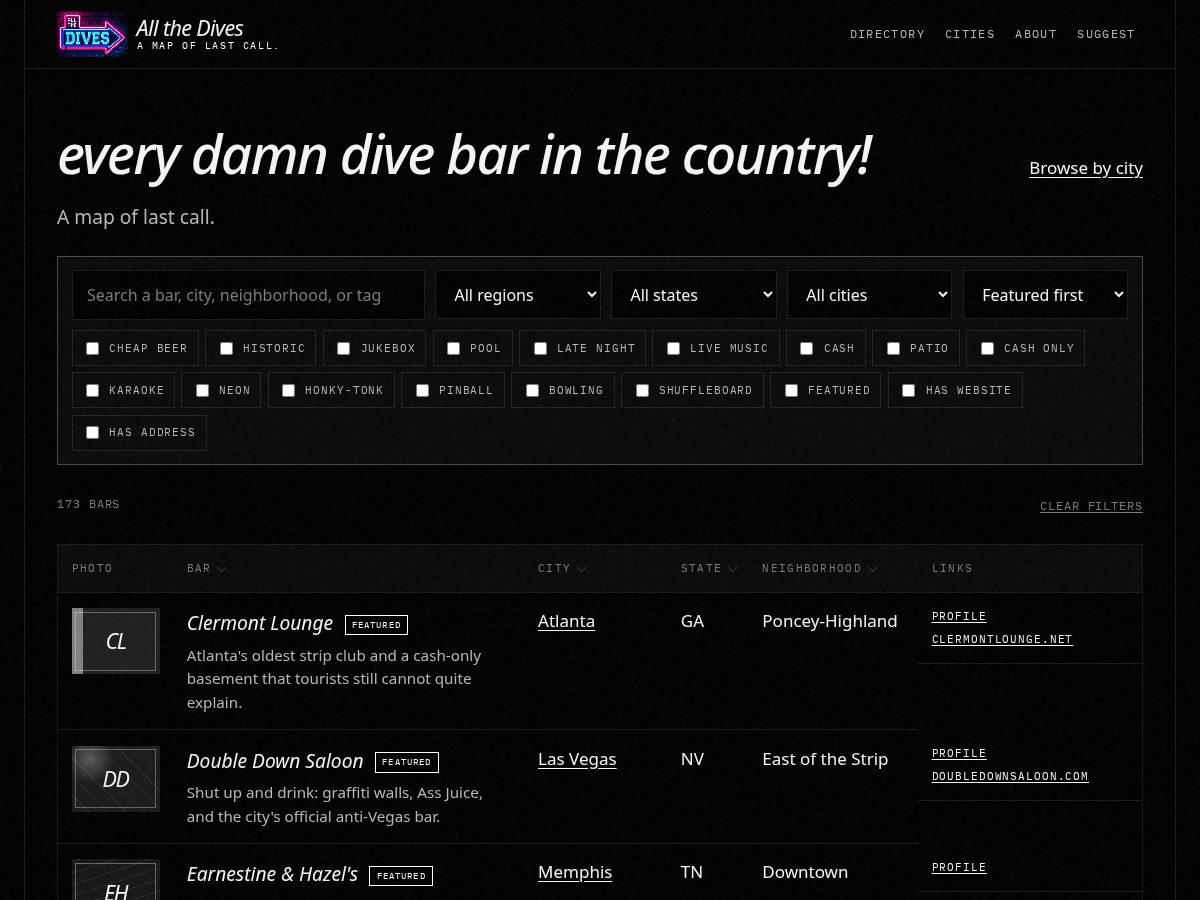
Task: Open the Clermont Lounge CL photo thumbnail
Action: (116, 641)
